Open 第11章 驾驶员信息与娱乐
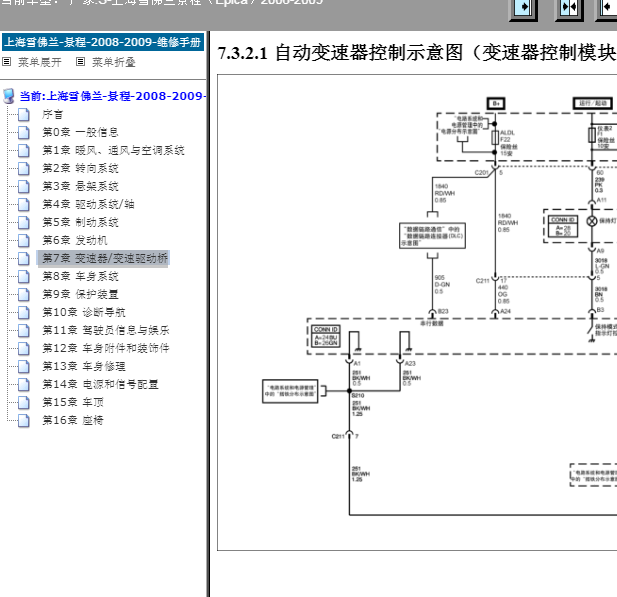 (x=106, y=330)
